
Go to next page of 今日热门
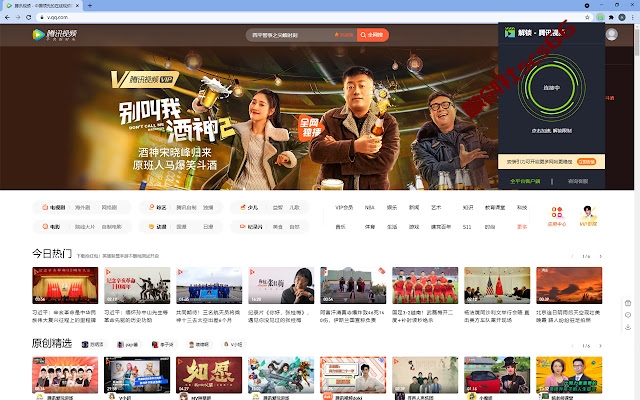pos(600,256)
